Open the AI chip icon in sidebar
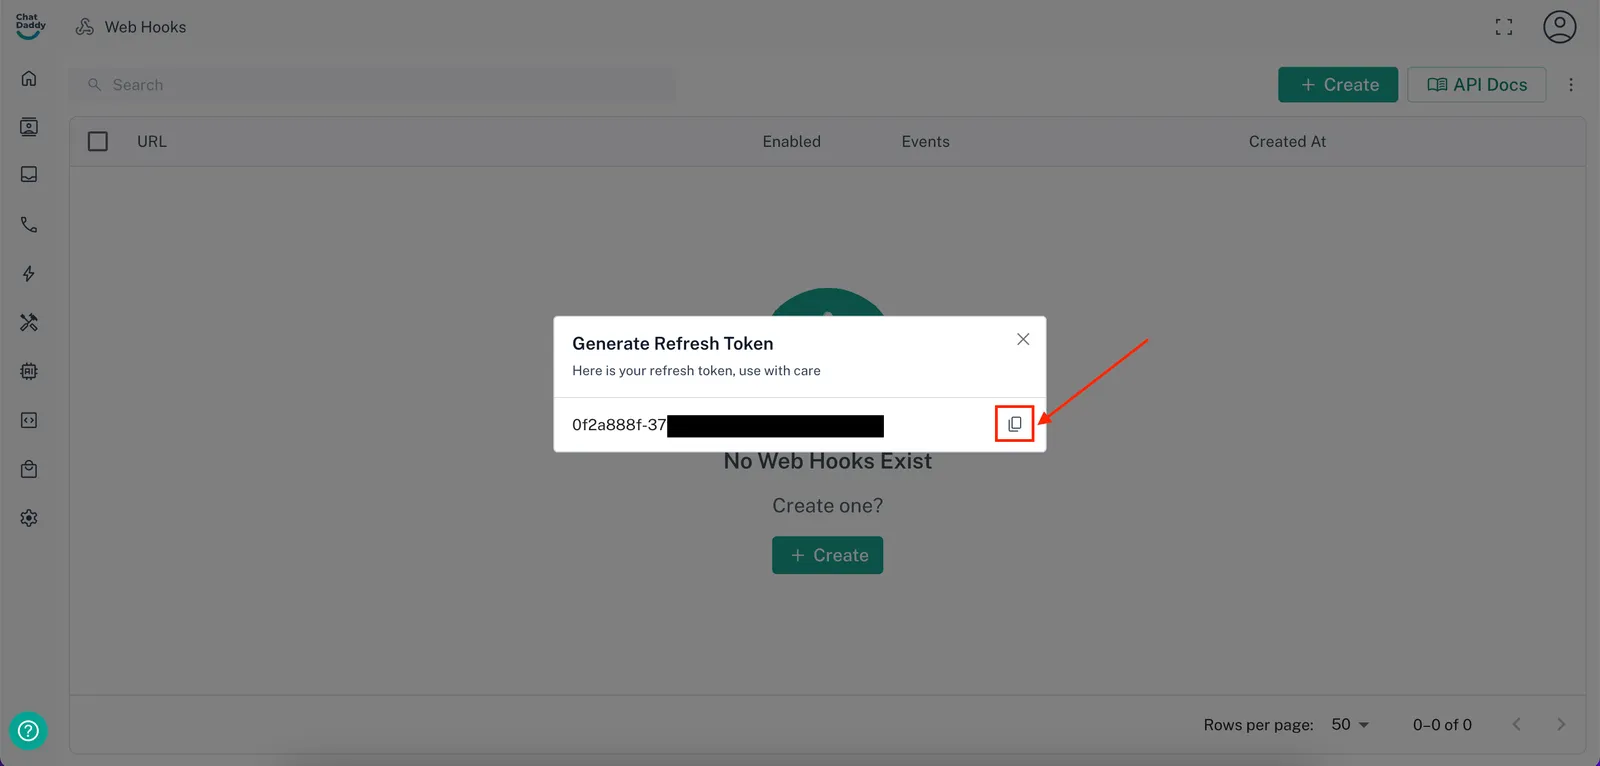Screen dimensions: 1600x766 tap(29, 371)
